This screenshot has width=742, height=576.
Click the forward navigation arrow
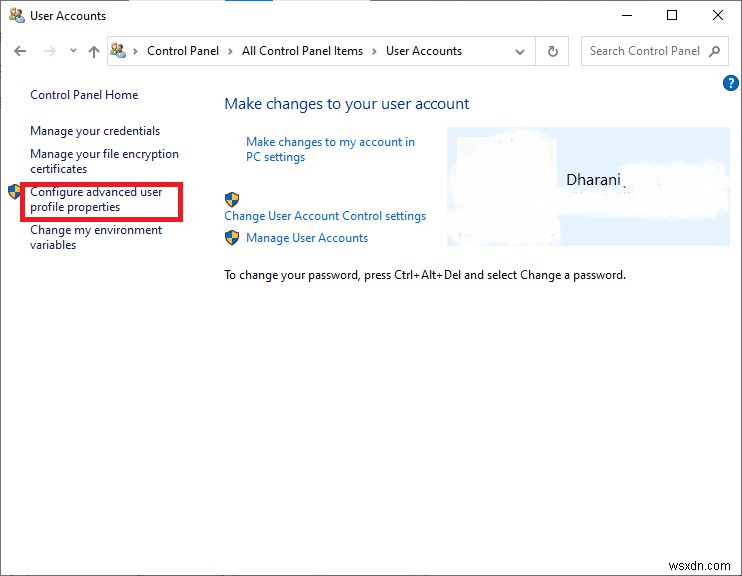(x=49, y=51)
